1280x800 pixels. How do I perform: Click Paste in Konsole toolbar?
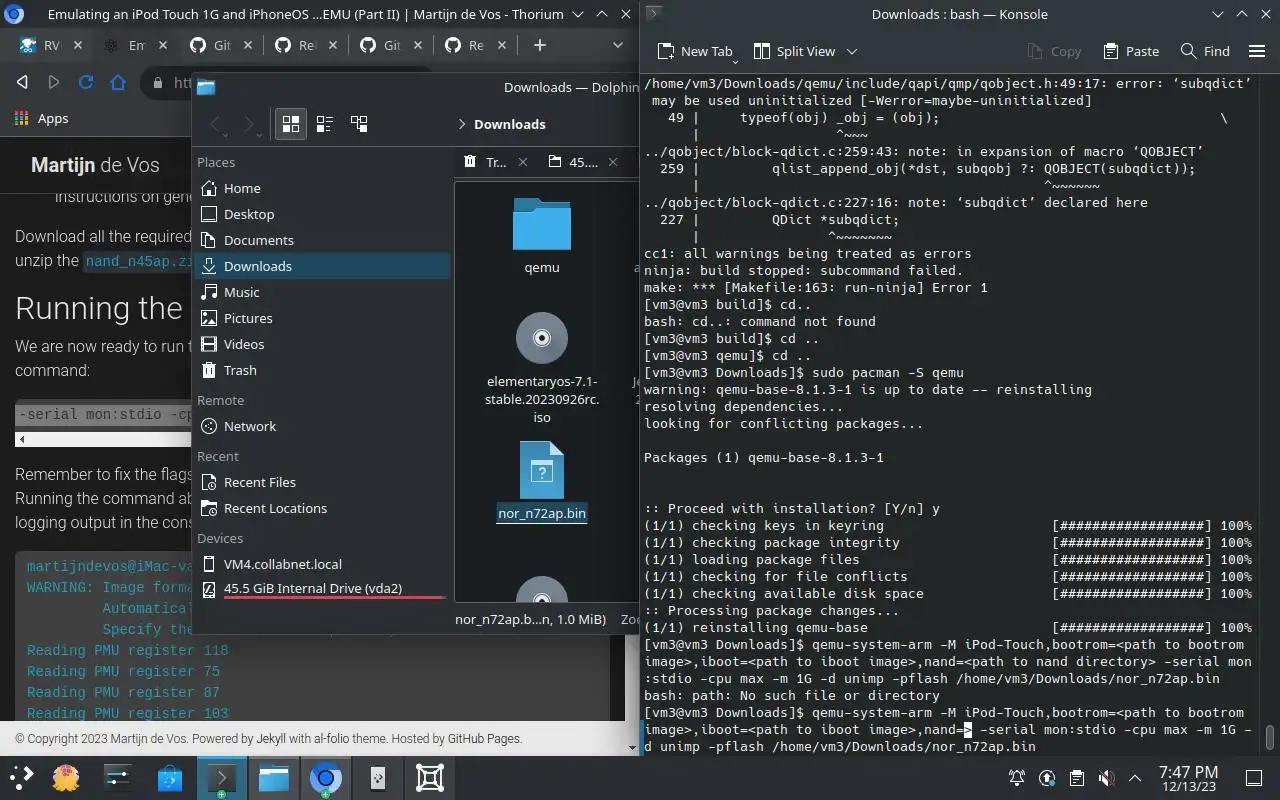click(x=1131, y=51)
